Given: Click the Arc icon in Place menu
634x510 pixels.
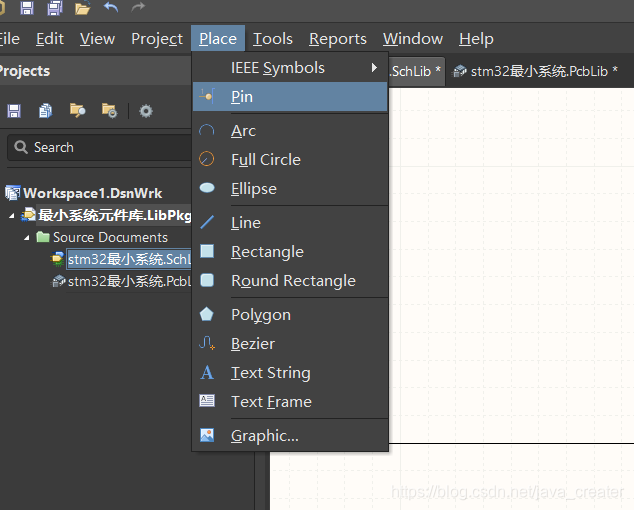Looking at the screenshot, I should (x=207, y=130).
